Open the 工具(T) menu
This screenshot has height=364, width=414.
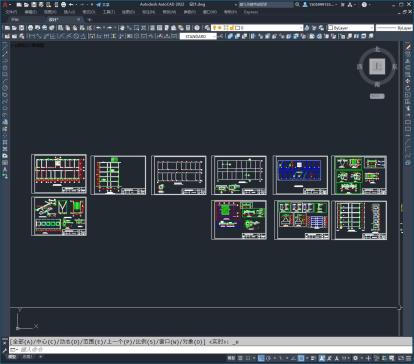tap(109, 12)
